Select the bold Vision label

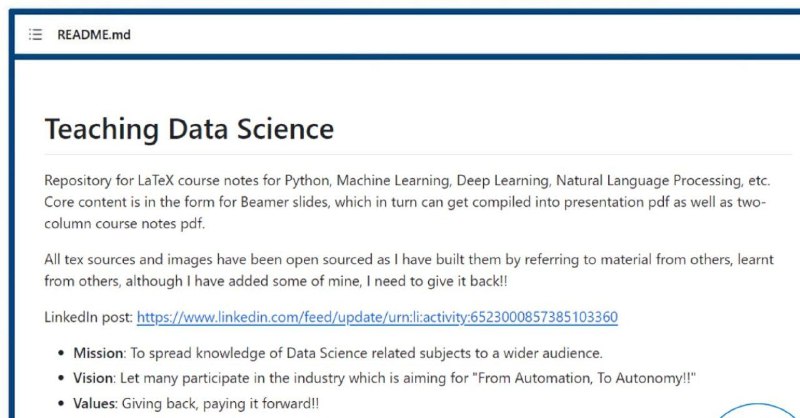point(93,378)
